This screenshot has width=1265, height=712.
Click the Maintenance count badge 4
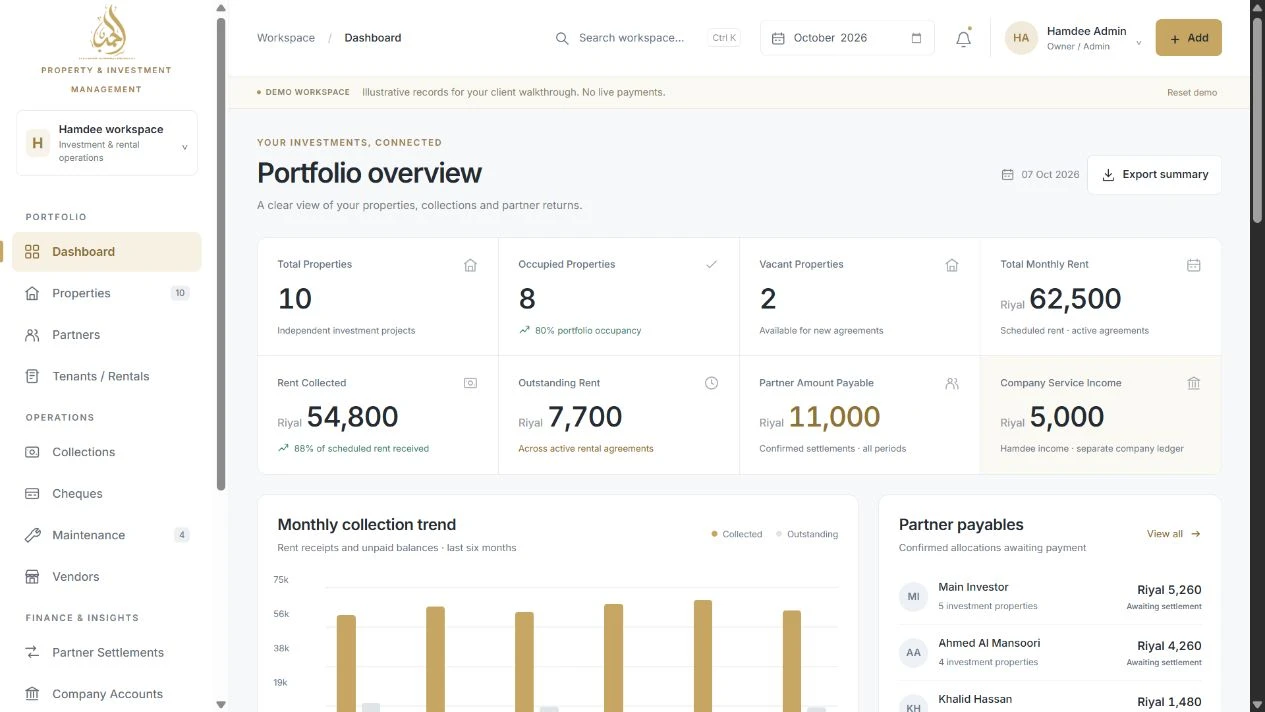(x=181, y=535)
